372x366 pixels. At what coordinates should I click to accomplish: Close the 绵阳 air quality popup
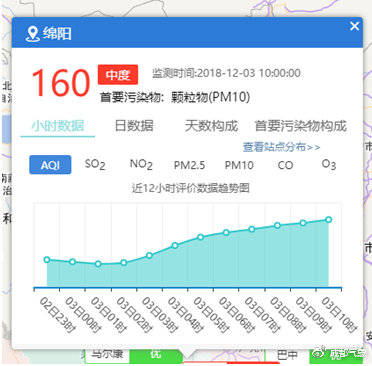354,26
